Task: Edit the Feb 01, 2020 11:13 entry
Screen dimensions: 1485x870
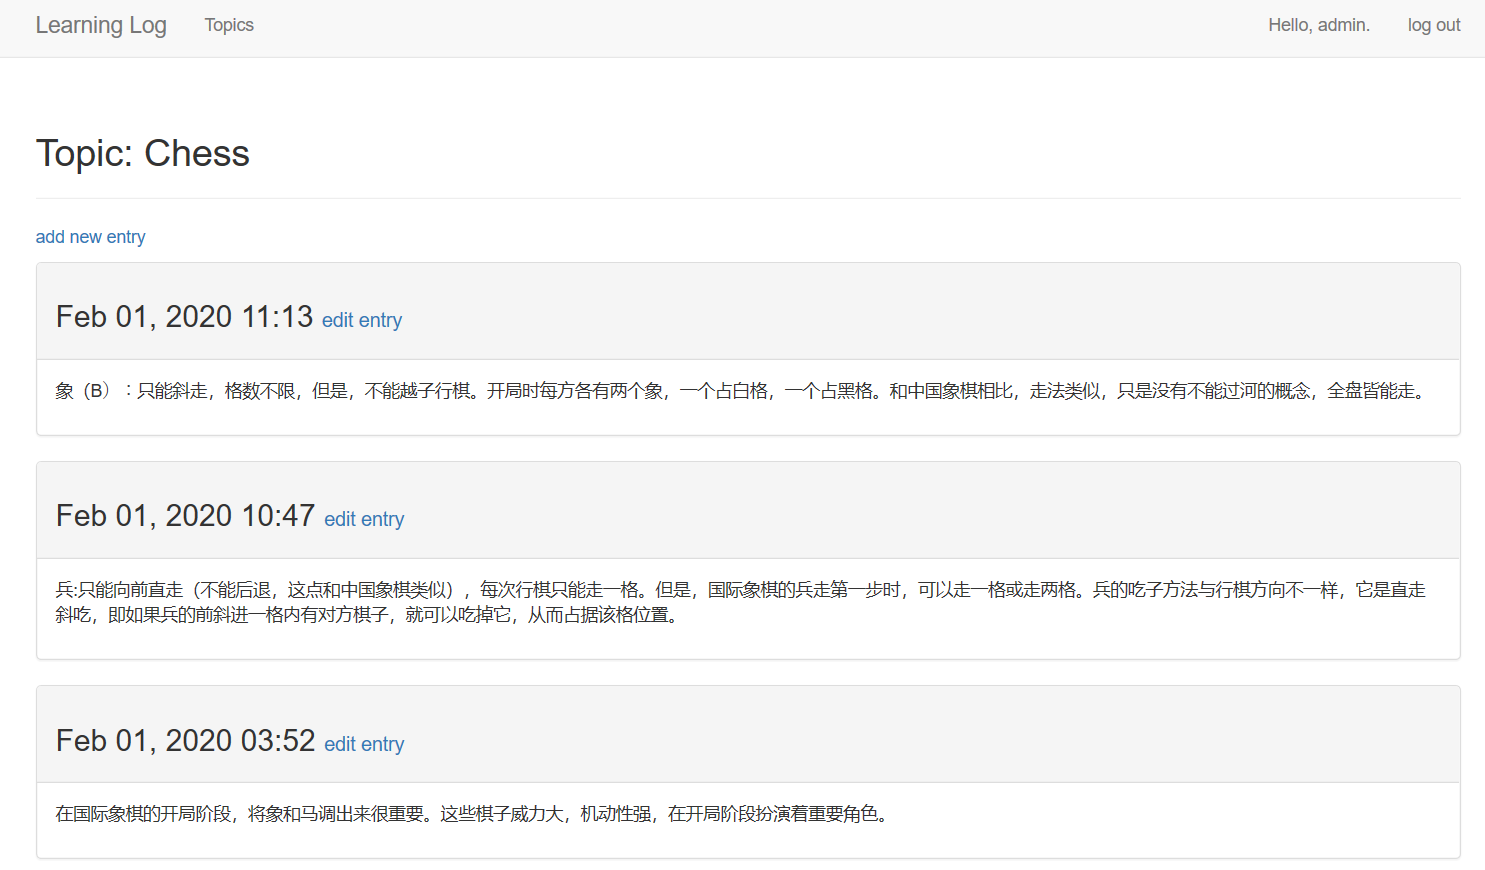Action: click(362, 320)
